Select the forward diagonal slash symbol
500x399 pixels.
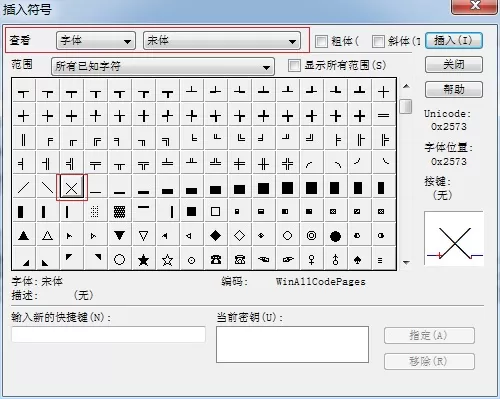[24, 188]
